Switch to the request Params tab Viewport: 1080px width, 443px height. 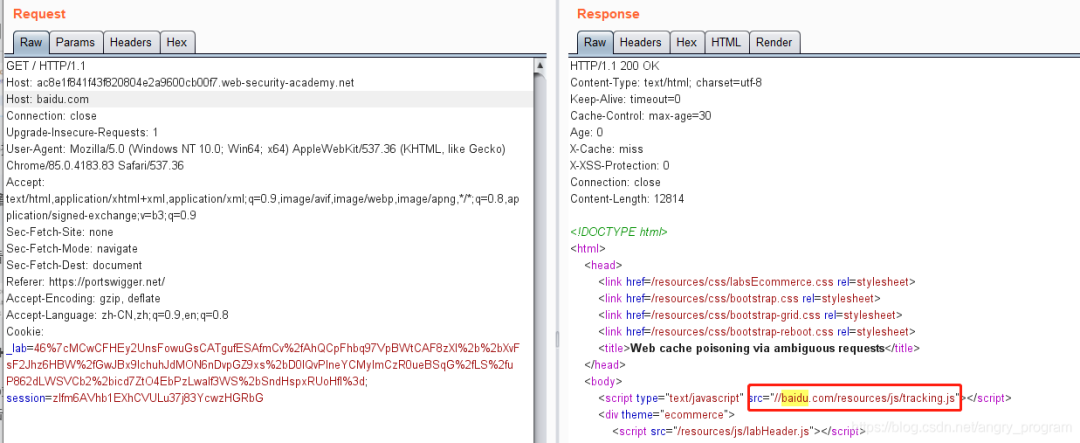pos(75,42)
